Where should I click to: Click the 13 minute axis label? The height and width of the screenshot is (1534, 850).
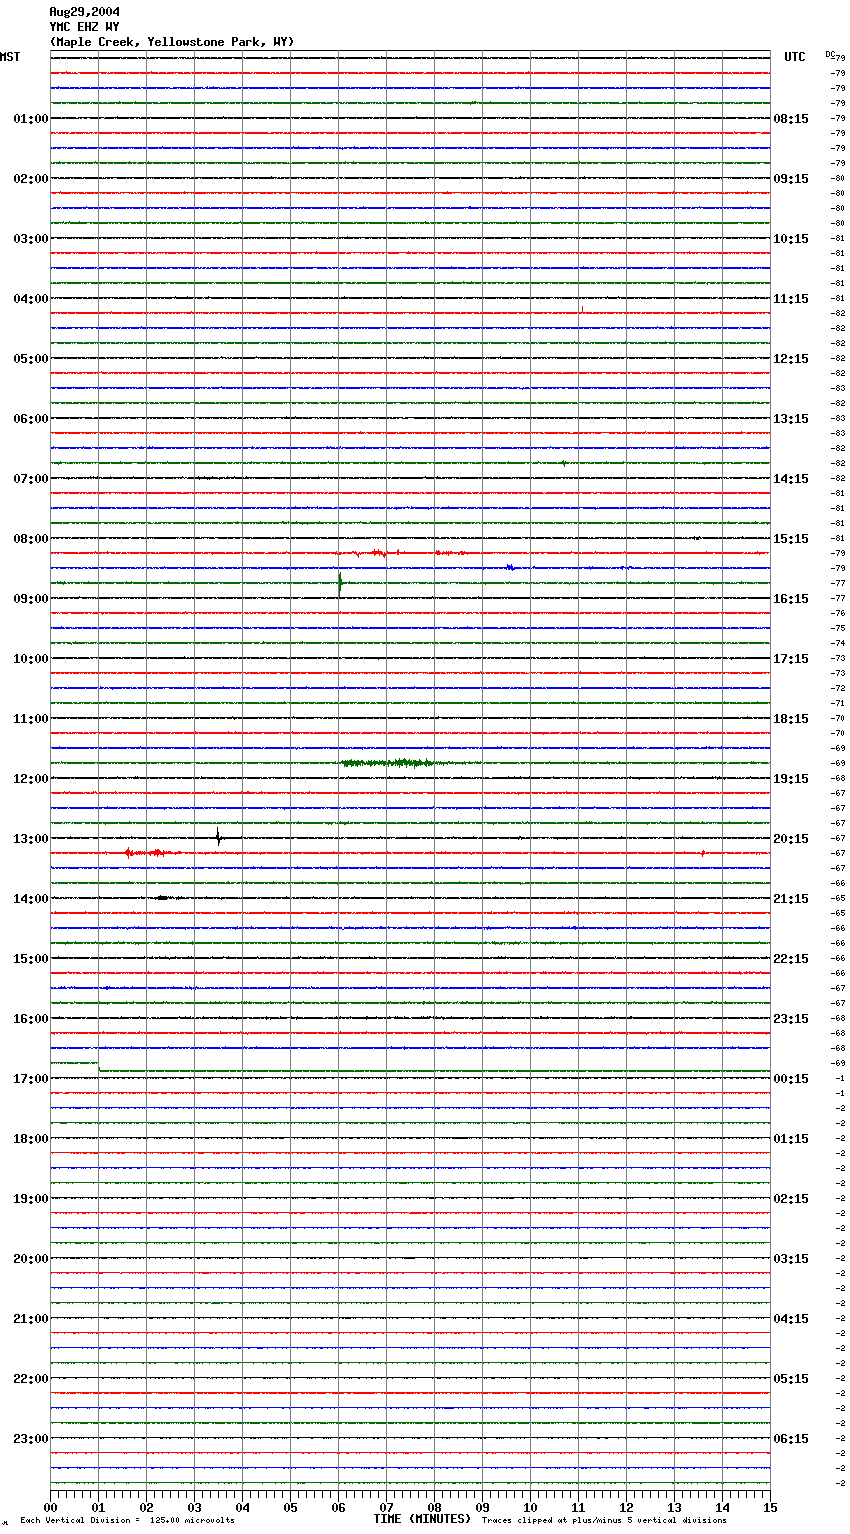click(674, 1508)
